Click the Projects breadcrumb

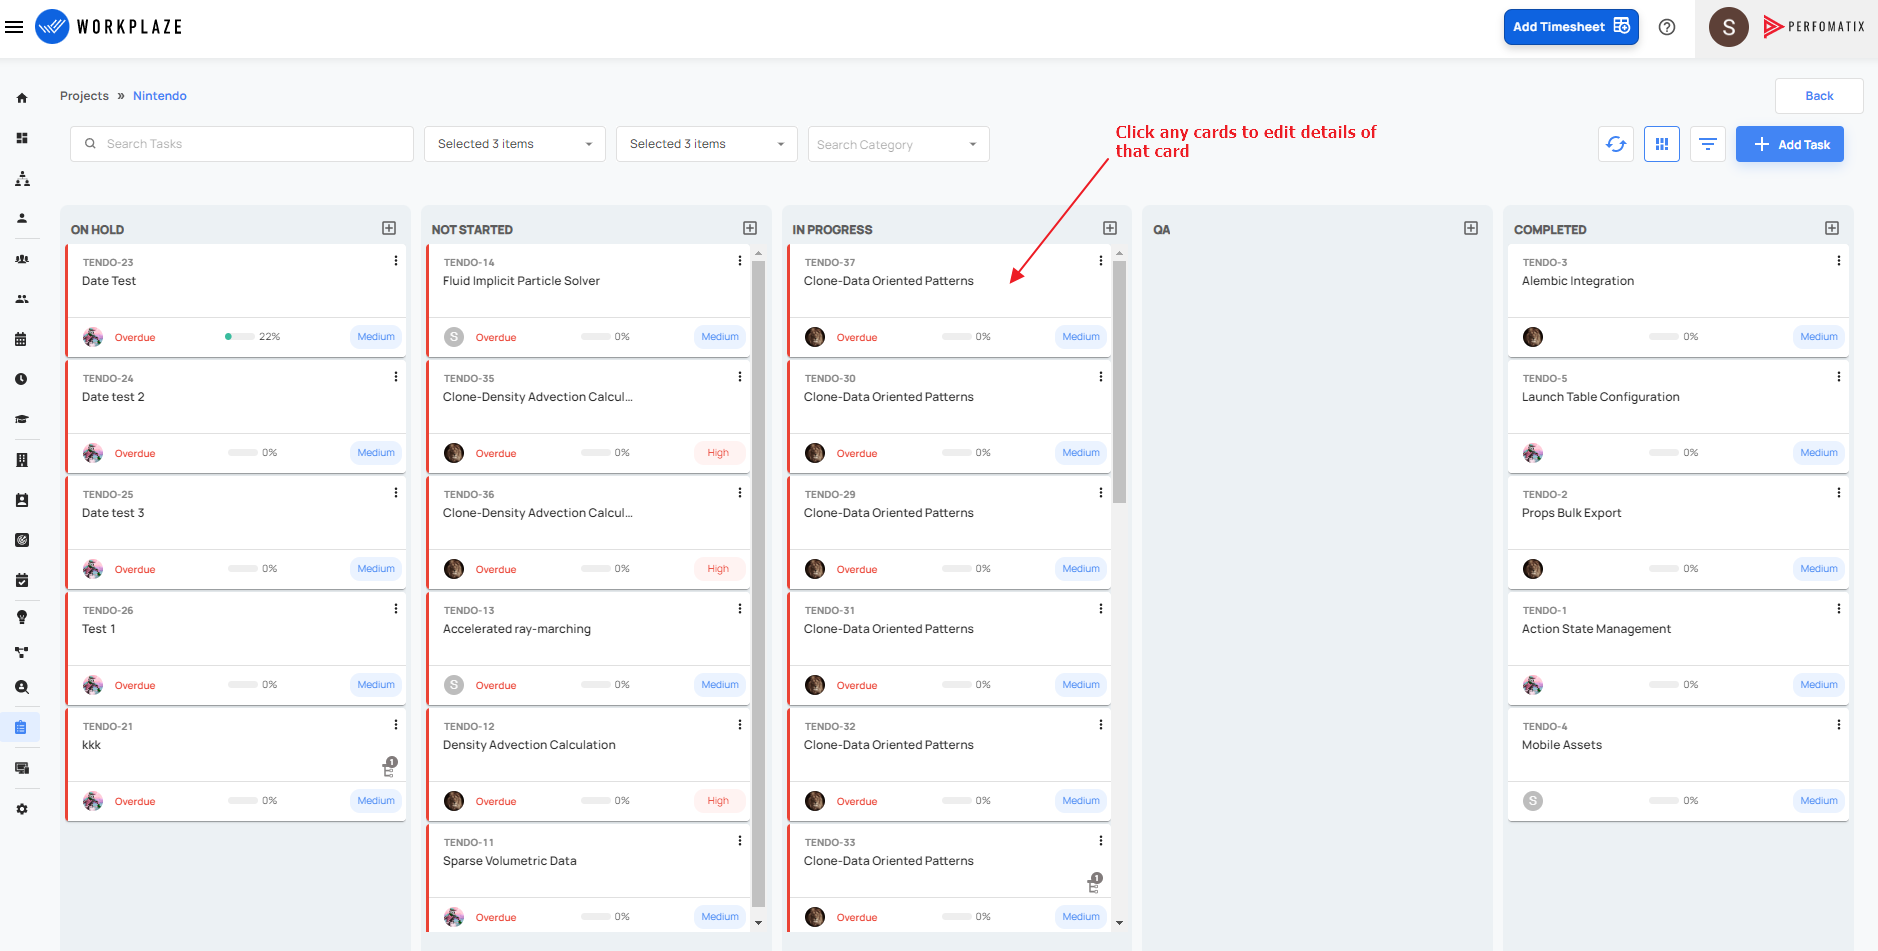[84, 96]
